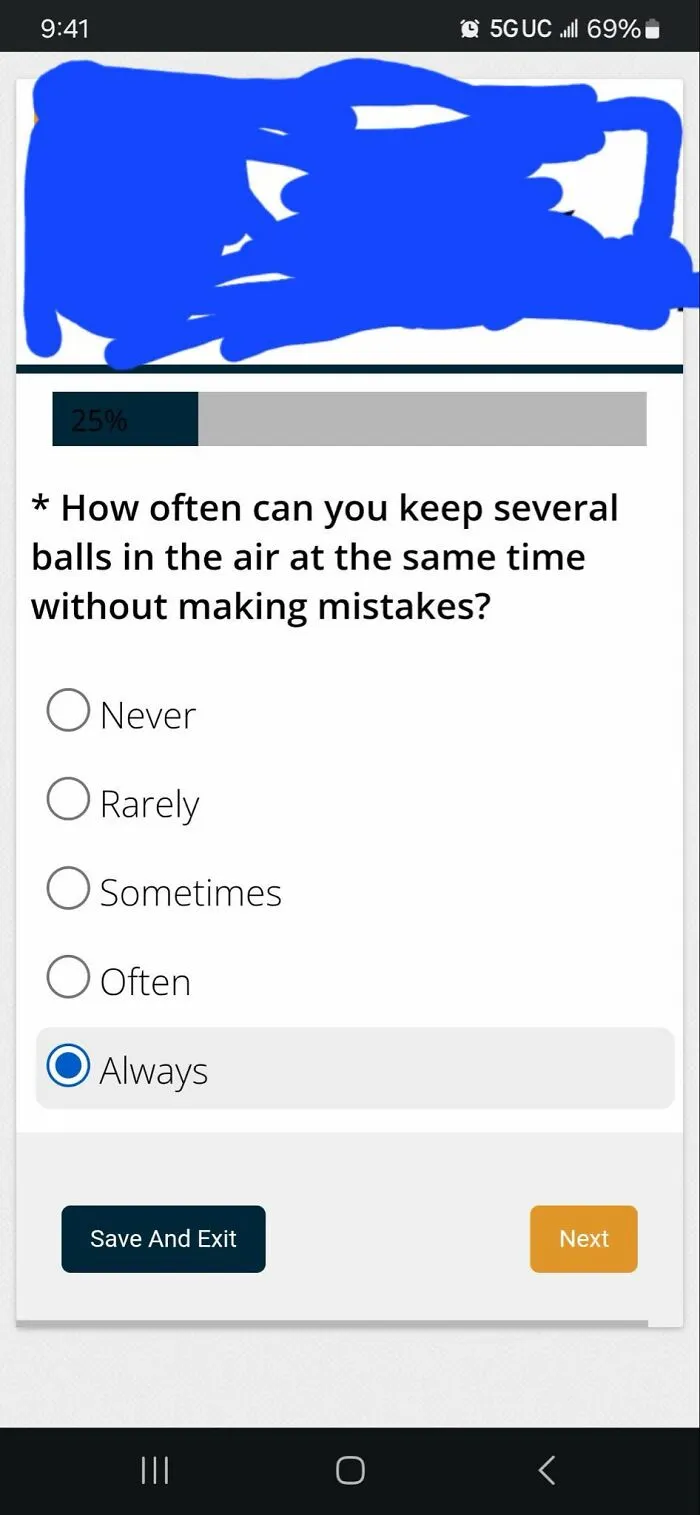
Task: Go to the next question with Next
Action: pyautogui.click(x=584, y=1239)
